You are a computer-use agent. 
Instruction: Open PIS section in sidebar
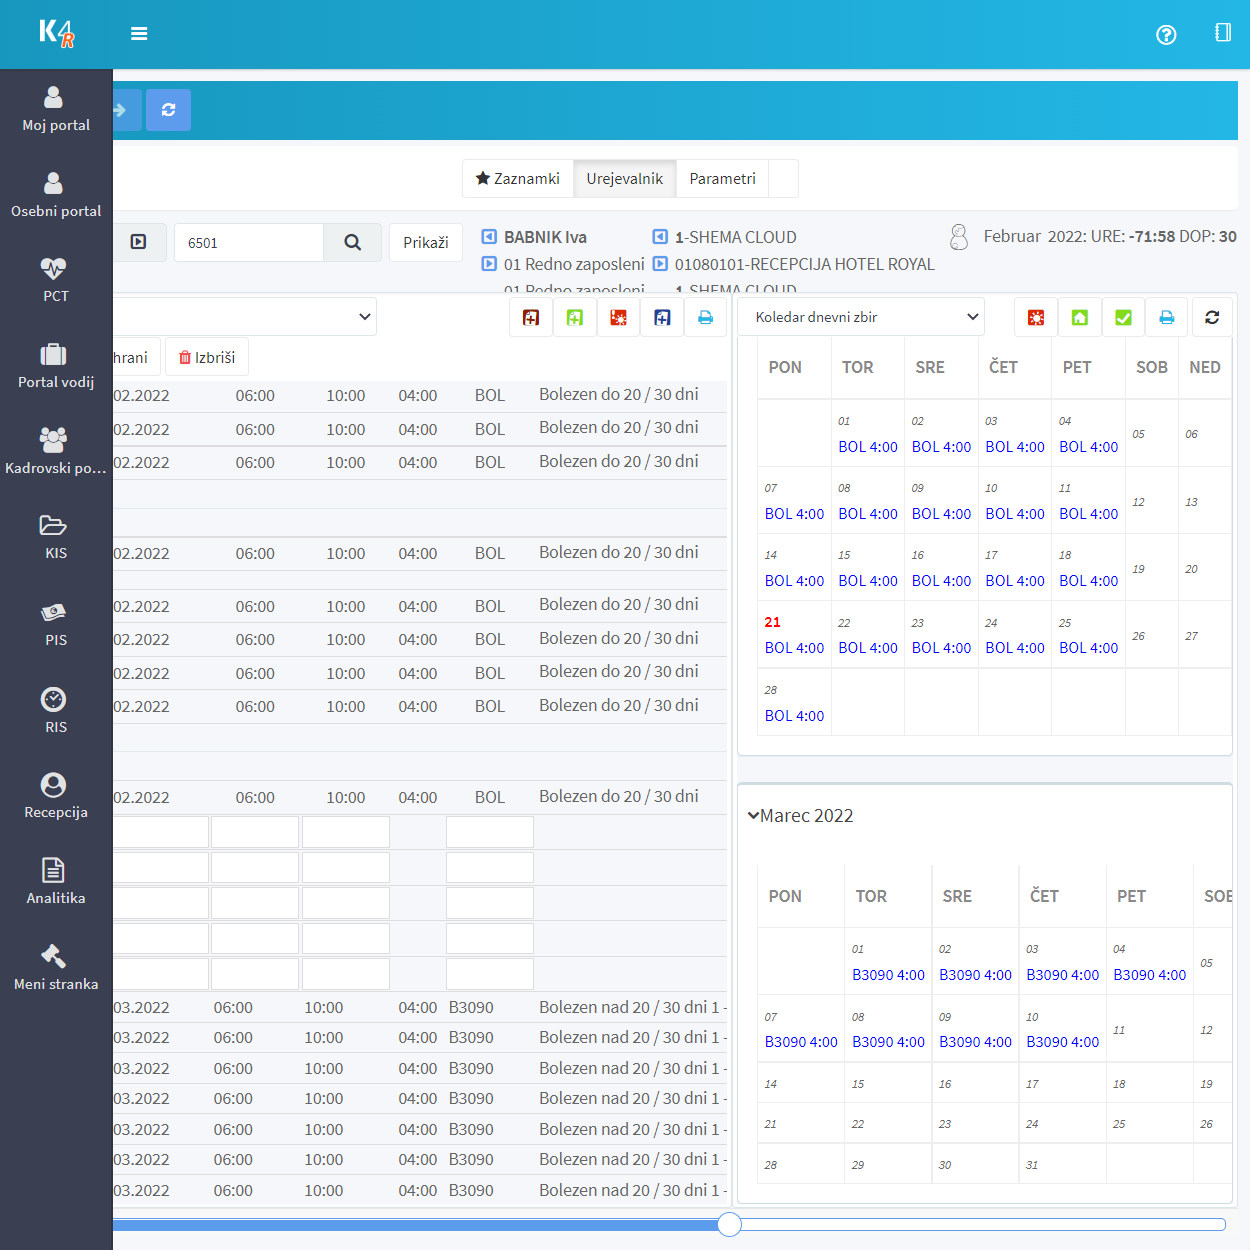tap(56, 625)
